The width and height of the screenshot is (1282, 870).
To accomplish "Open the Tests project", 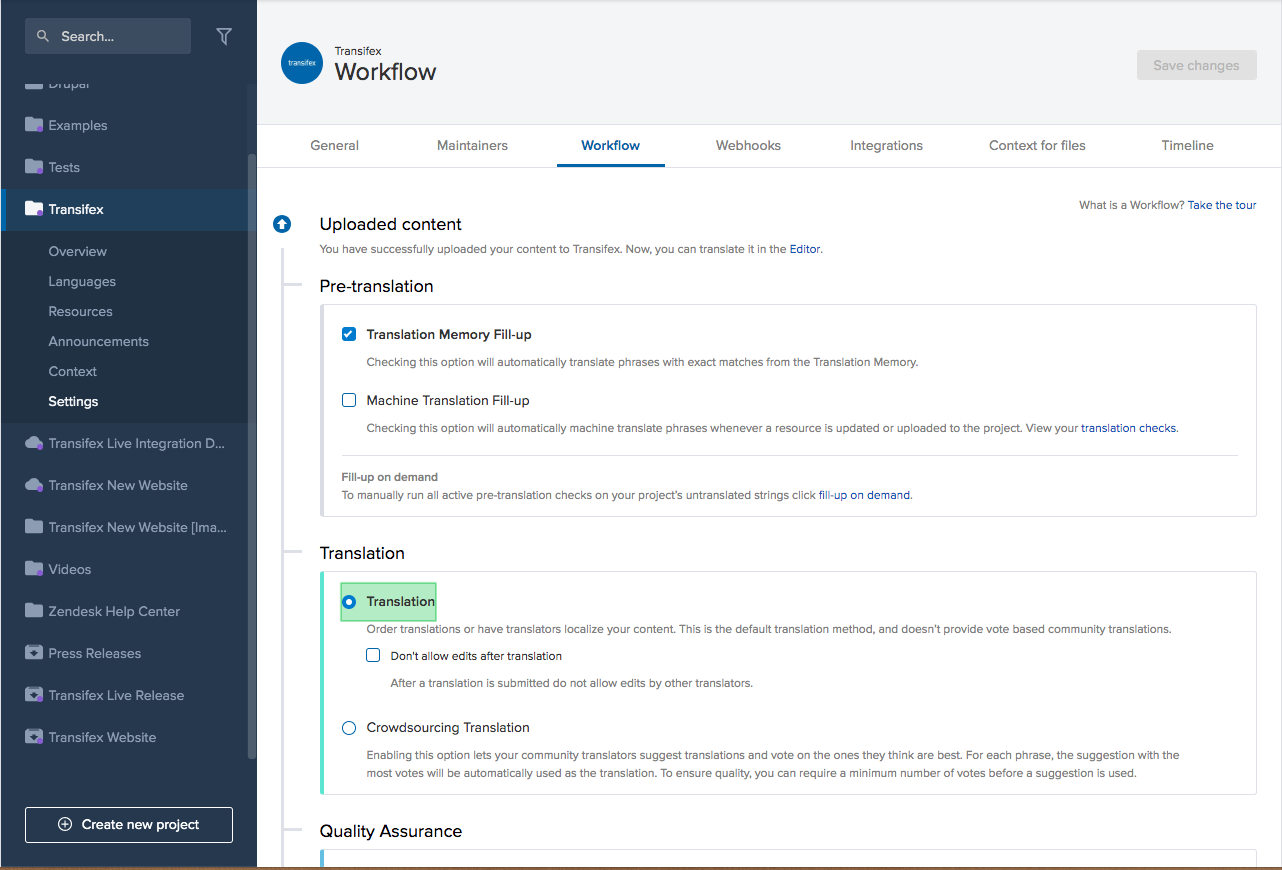I will coord(64,167).
